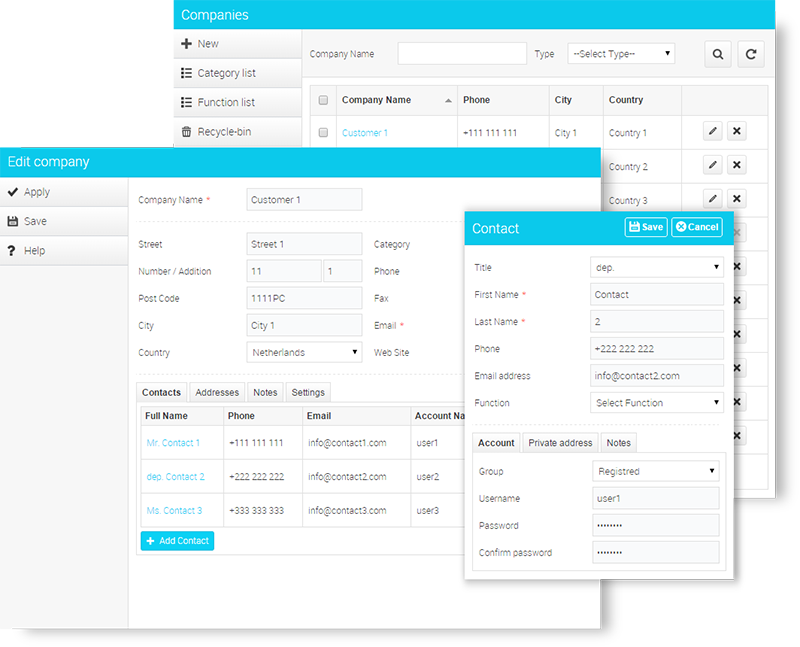The height and width of the screenshot is (647, 800).
Task: Open the Mr. Contact 1 link
Action: [x=173, y=443]
